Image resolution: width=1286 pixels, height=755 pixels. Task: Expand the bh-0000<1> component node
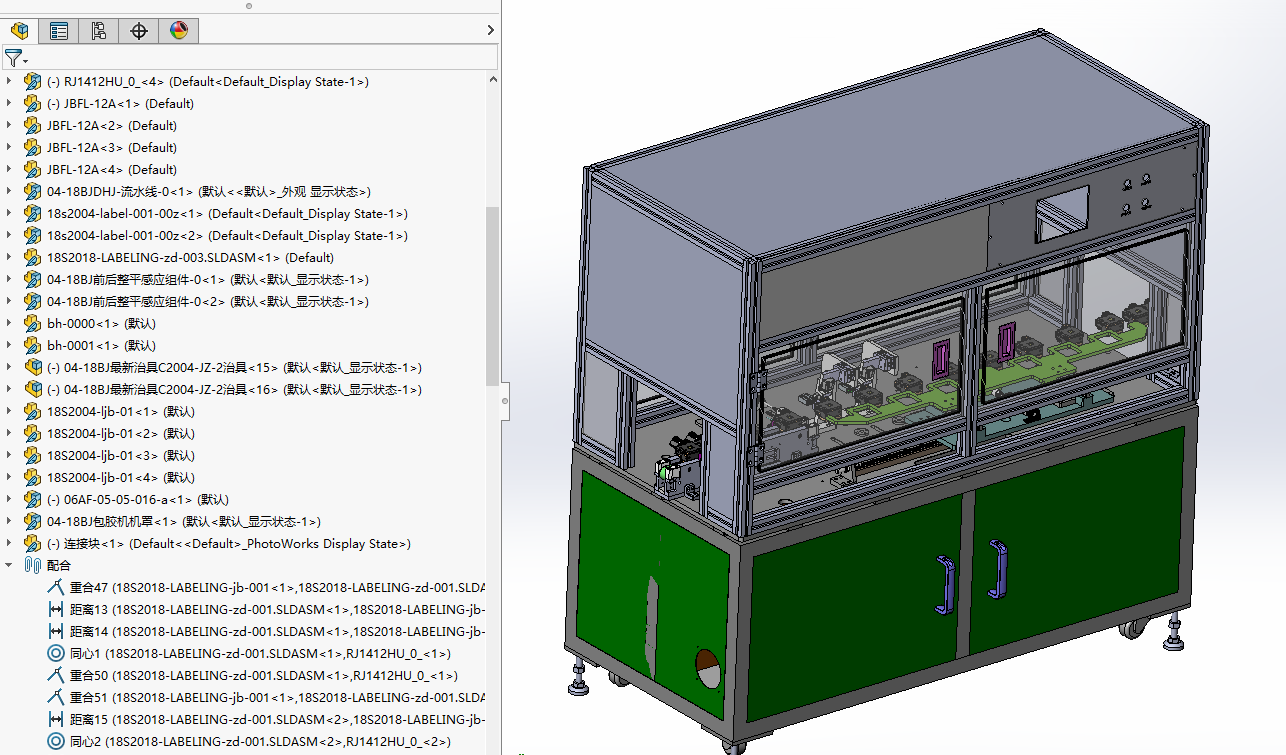click(10, 323)
